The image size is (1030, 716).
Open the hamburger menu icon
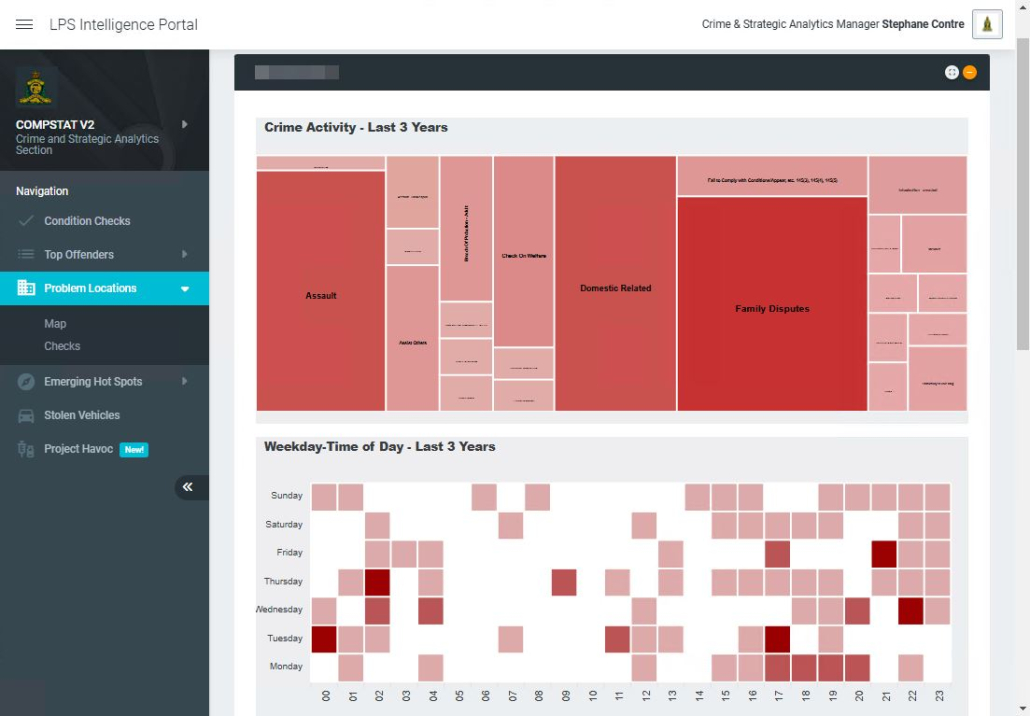(x=25, y=25)
